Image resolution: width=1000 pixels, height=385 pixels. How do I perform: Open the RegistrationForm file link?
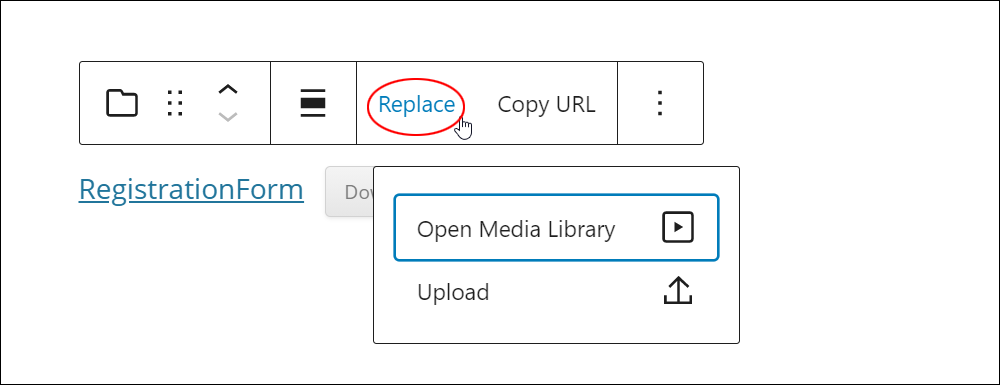point(191,189)
